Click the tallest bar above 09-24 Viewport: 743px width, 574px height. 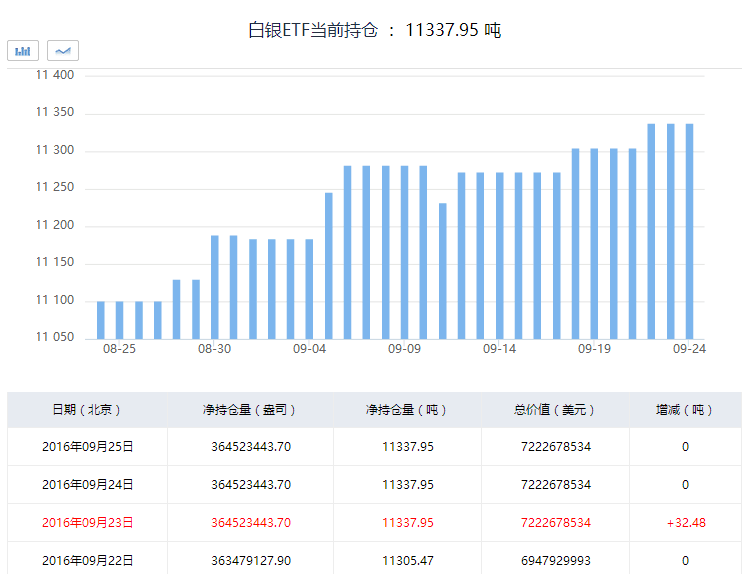pos(689,231)
